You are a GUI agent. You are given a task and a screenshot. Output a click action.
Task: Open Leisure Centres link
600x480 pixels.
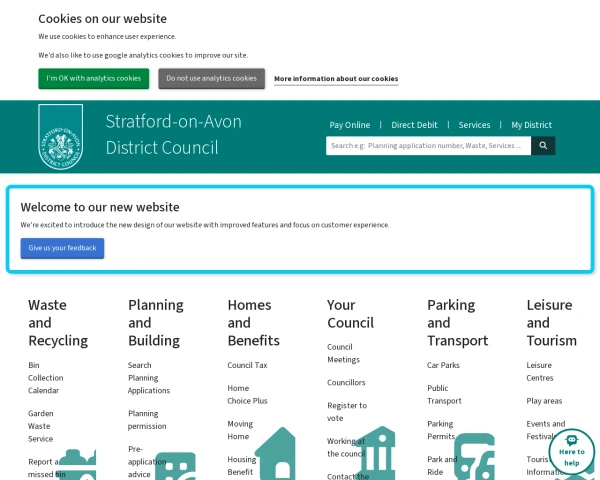(540, 372)
